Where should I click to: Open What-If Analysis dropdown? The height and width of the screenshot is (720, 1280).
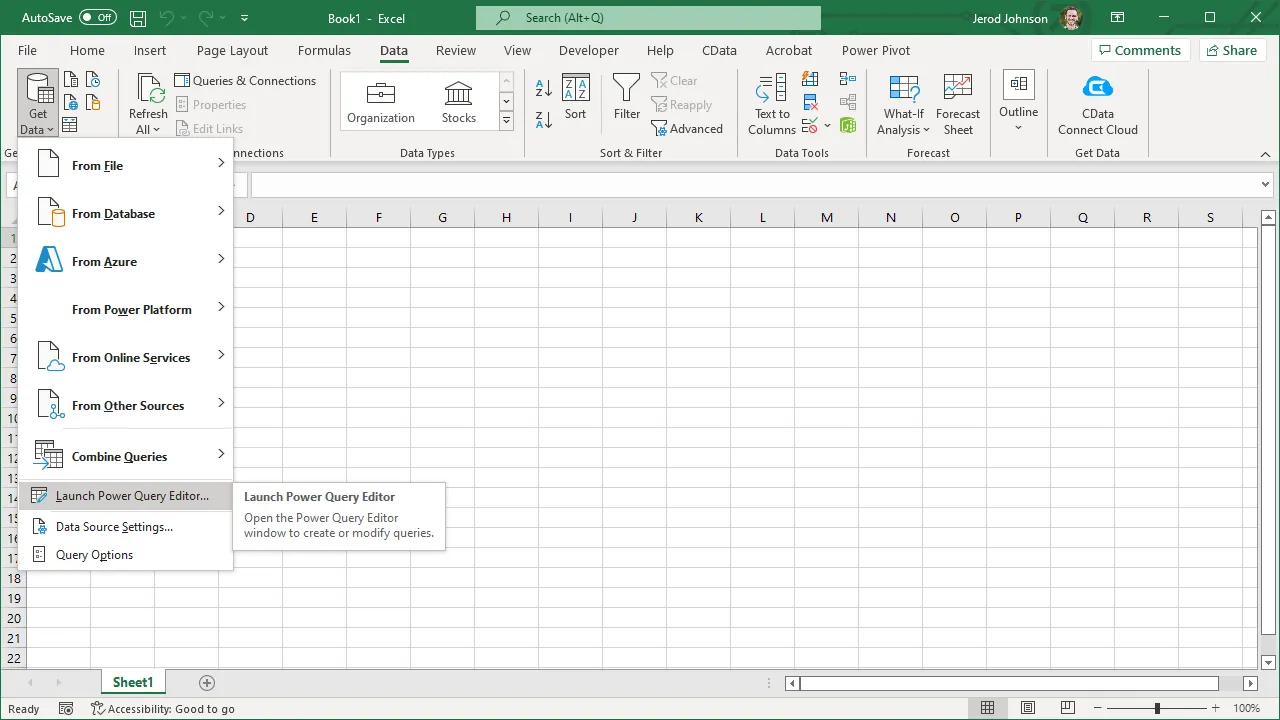[x=904, y=104]
